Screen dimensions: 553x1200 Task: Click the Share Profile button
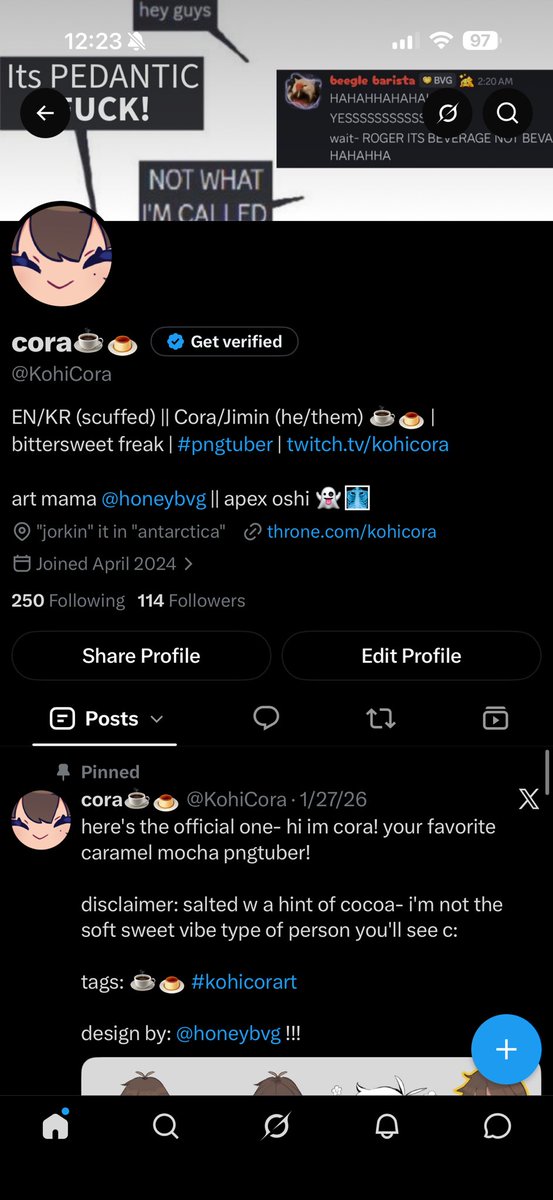coord(141,656)
